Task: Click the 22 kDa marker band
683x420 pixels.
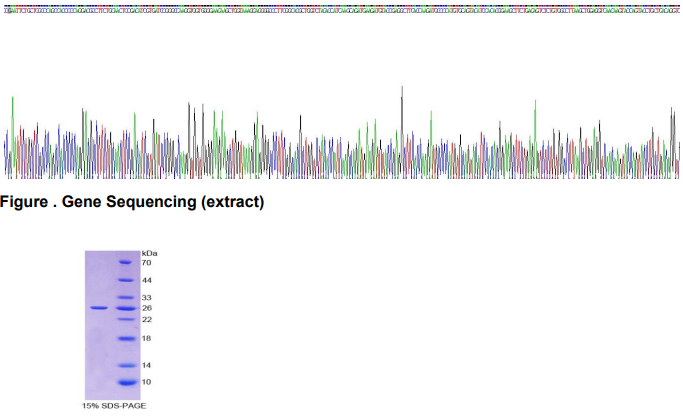Action: [125, 319]
